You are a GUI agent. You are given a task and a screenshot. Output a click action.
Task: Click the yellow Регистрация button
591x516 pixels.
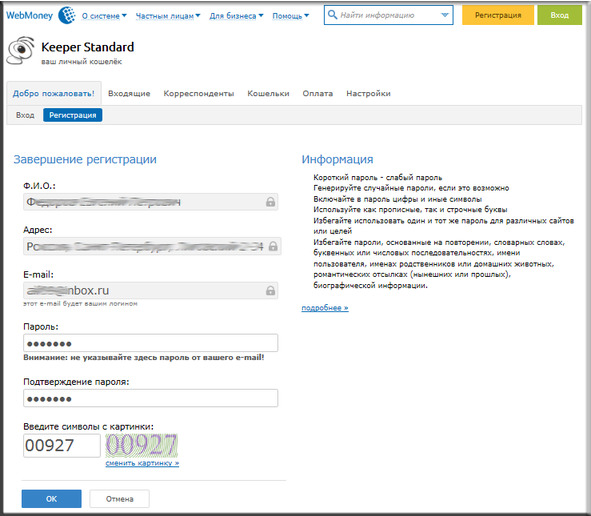point(498,15)
